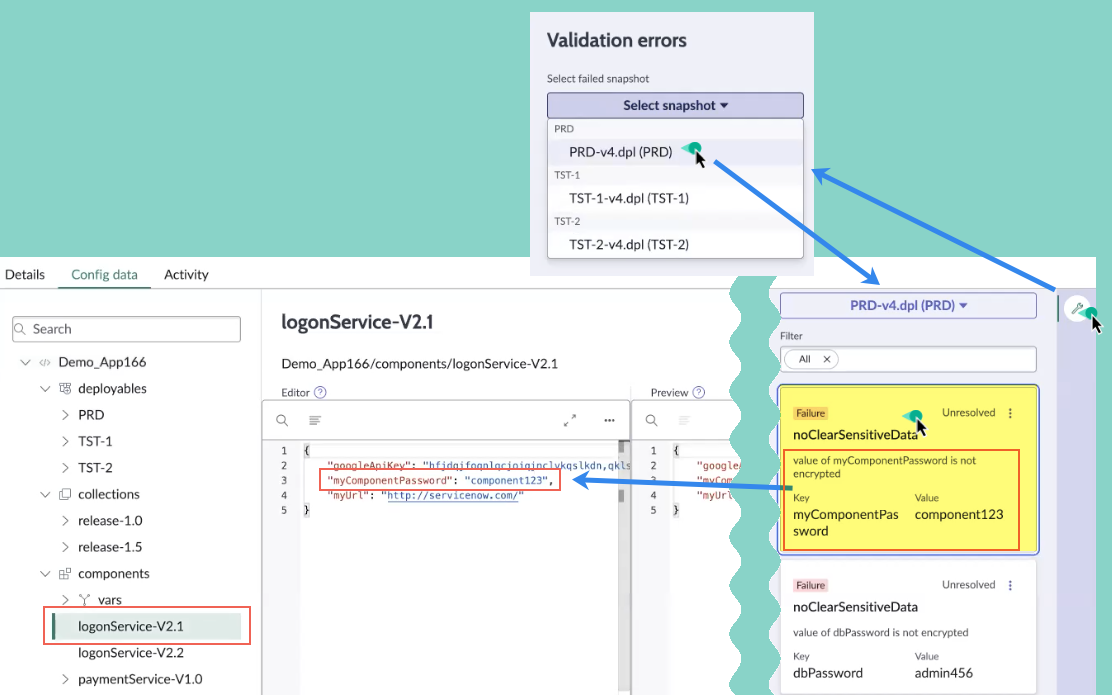Image resolution: width=1112 pixels, height=695 pixels.
Task: Expand the PRD deployable node
Action: (65, 415)
